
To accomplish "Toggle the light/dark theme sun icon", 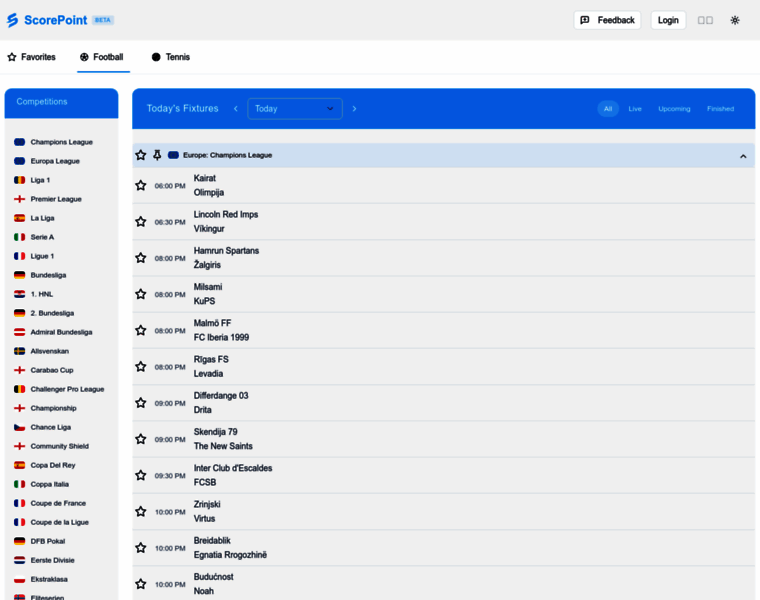I will (x=735, y=20).
